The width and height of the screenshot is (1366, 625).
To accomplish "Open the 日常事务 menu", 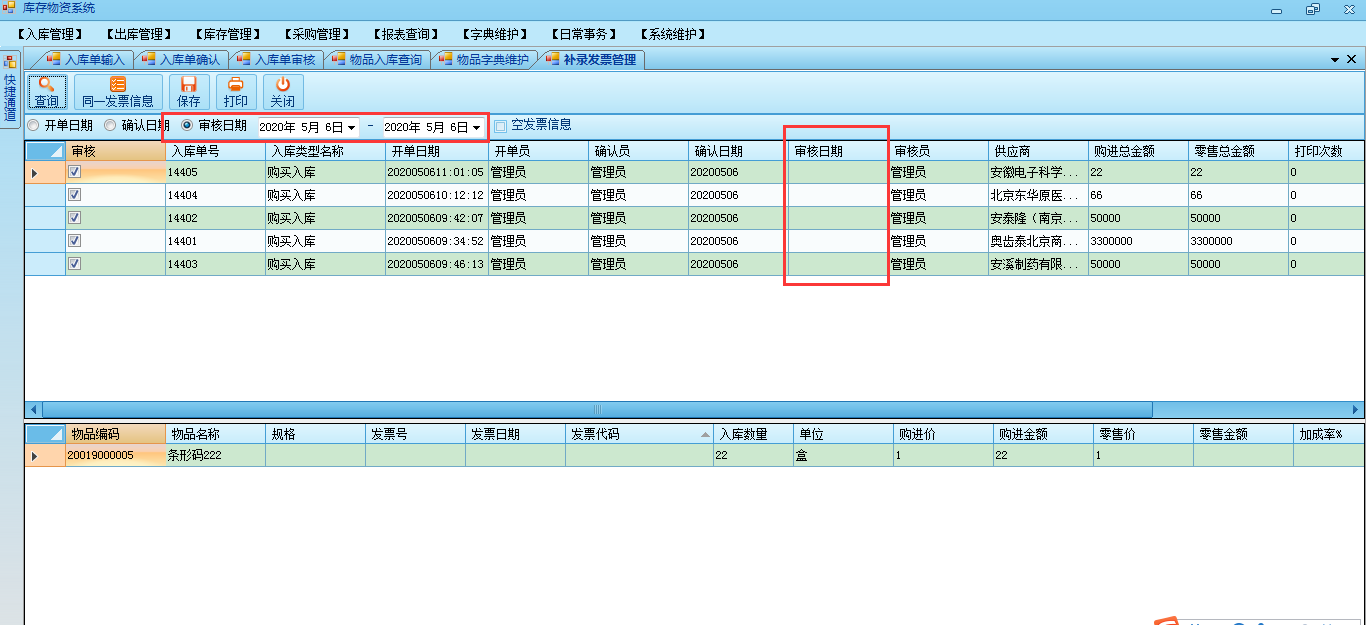I will point(583,34).
